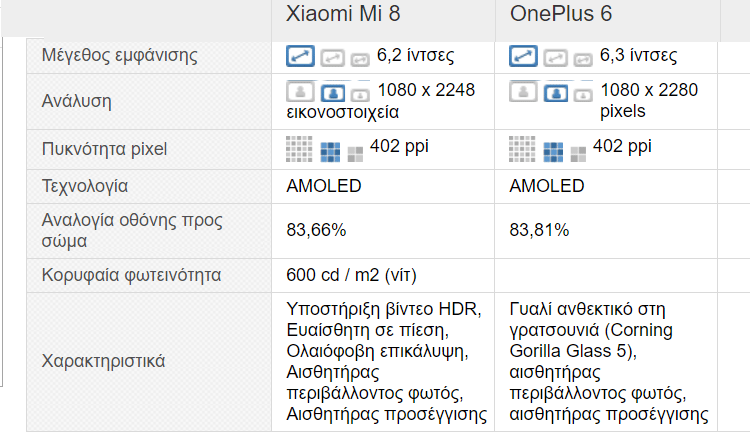
Task: Click the Κορυφαία φωτεινότητα row label
Action: point(132,275)
